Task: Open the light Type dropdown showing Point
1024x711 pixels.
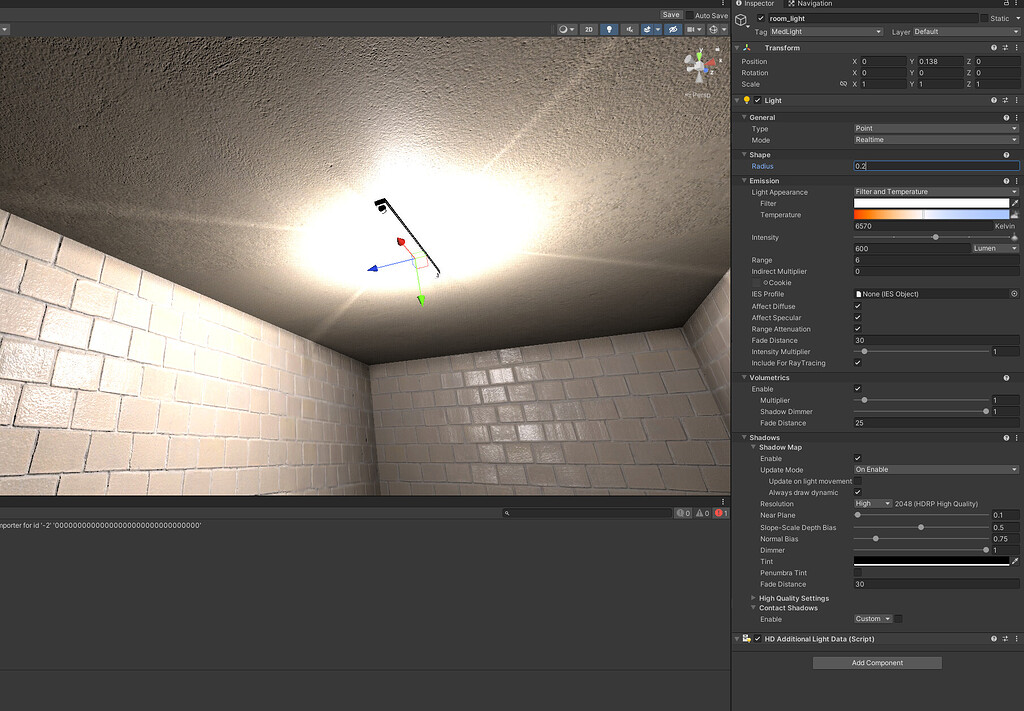Action: coord(935,128)
